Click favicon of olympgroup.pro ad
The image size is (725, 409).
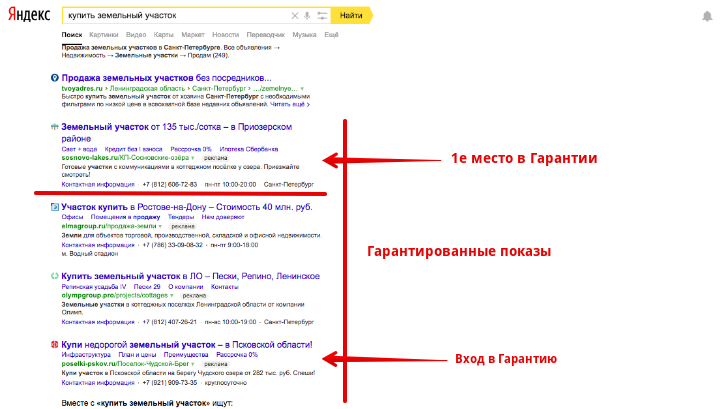pos(55,276)
